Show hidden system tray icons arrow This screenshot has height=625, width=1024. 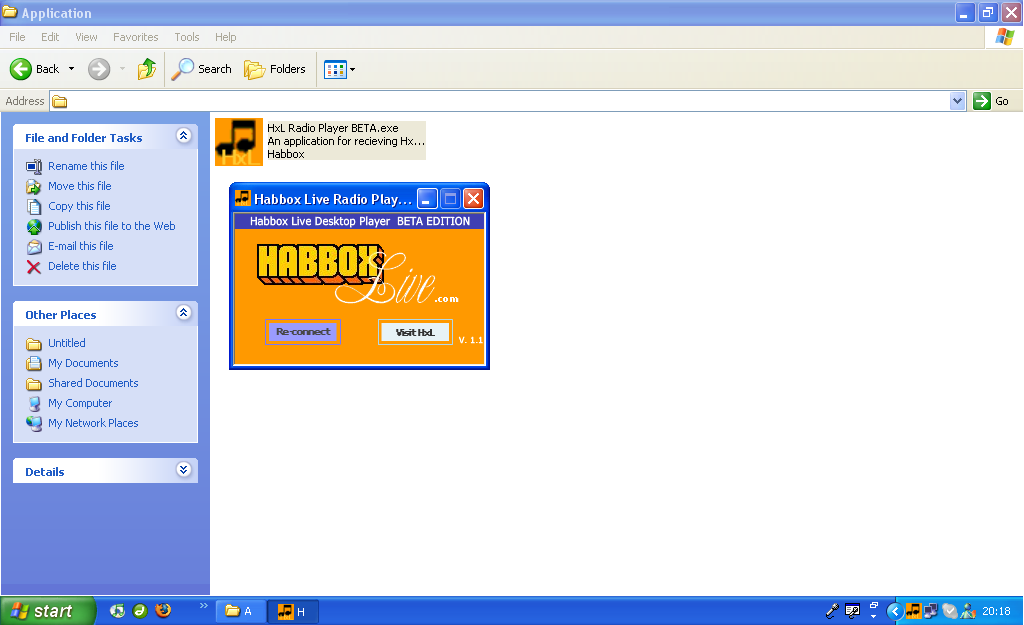click(x=895, y=611)
